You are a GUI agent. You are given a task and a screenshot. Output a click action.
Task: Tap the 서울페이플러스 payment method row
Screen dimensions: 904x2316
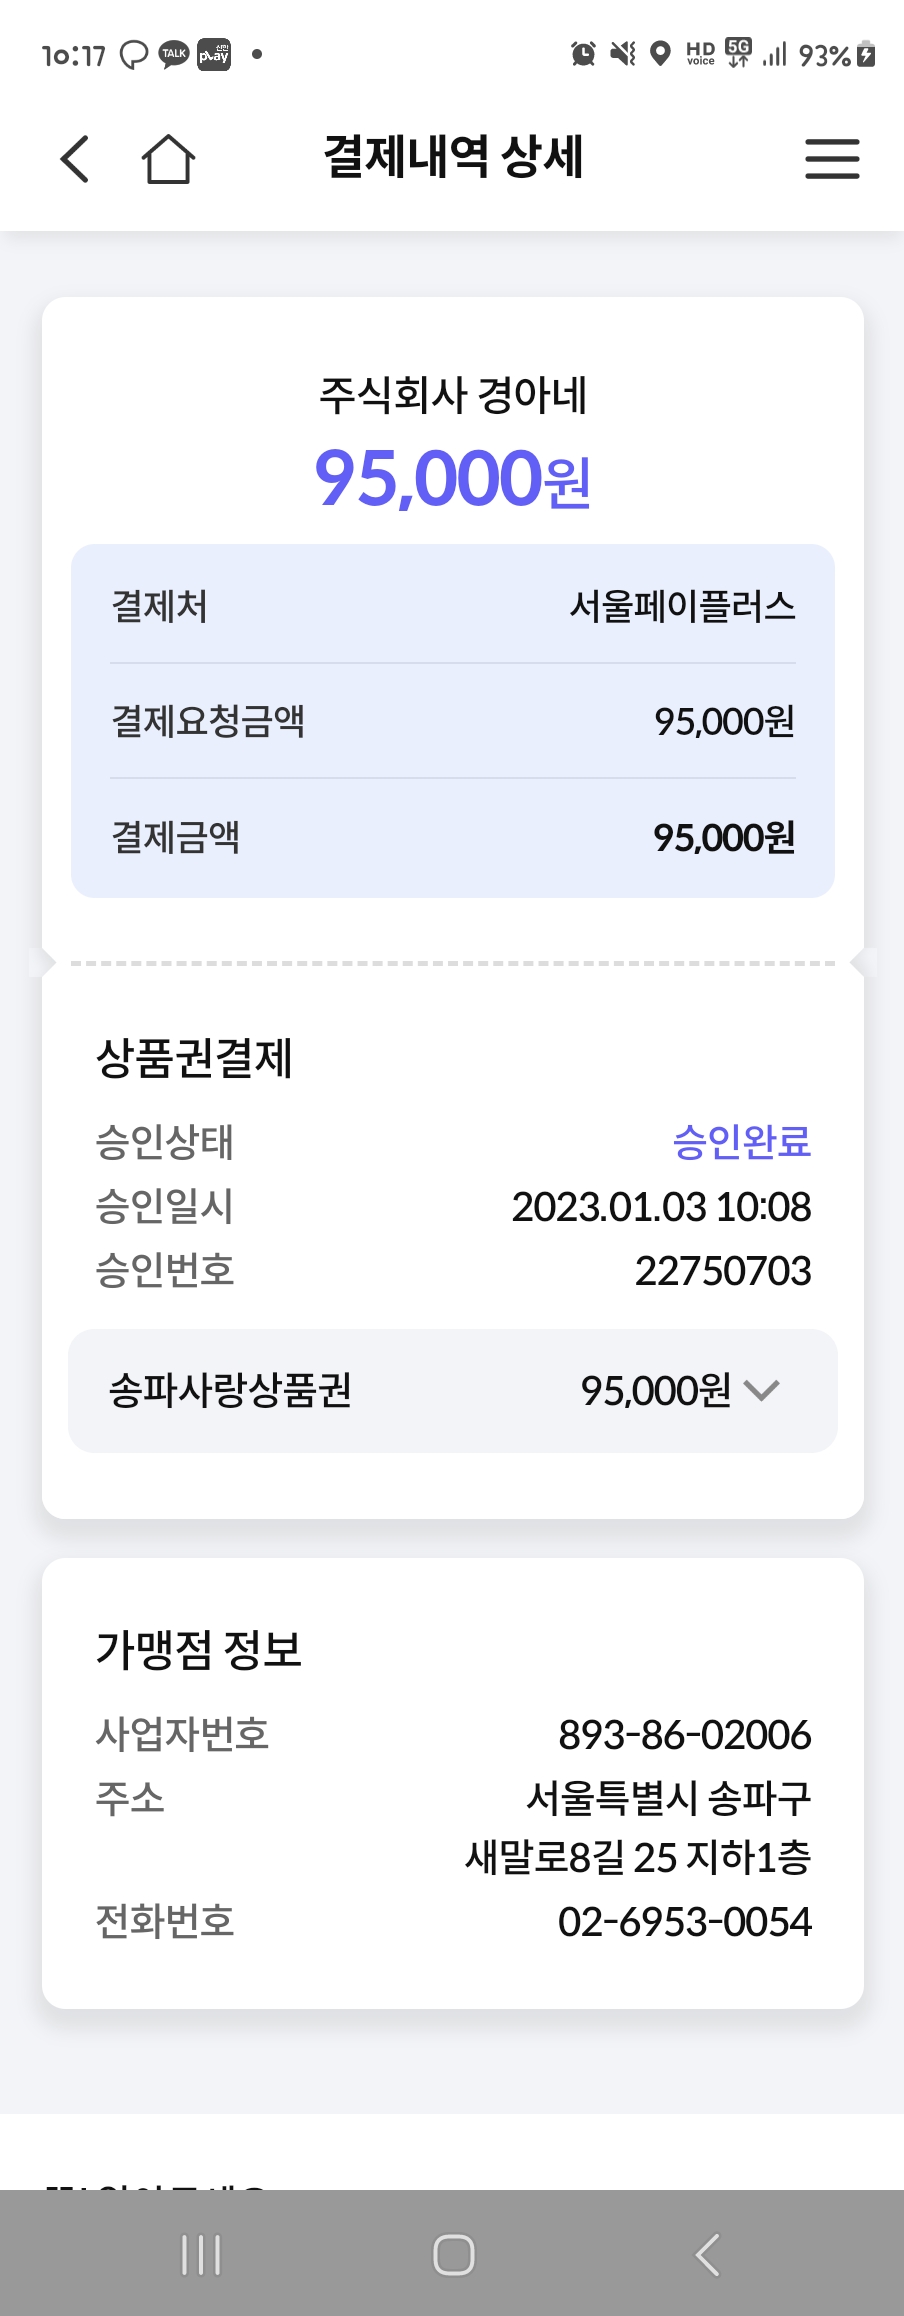click(x=452, y=606)
